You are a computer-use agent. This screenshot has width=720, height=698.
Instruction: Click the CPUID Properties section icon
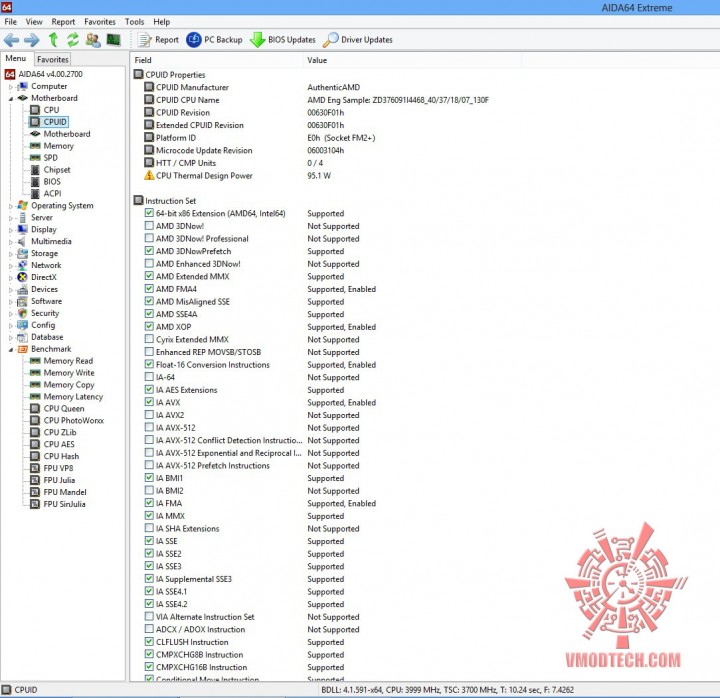click(138, 74)
